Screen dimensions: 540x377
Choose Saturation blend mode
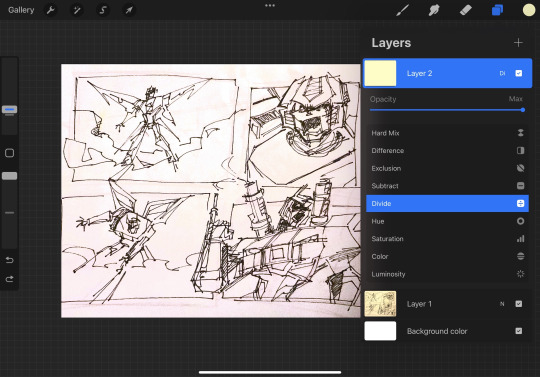(x=447, y=239)
